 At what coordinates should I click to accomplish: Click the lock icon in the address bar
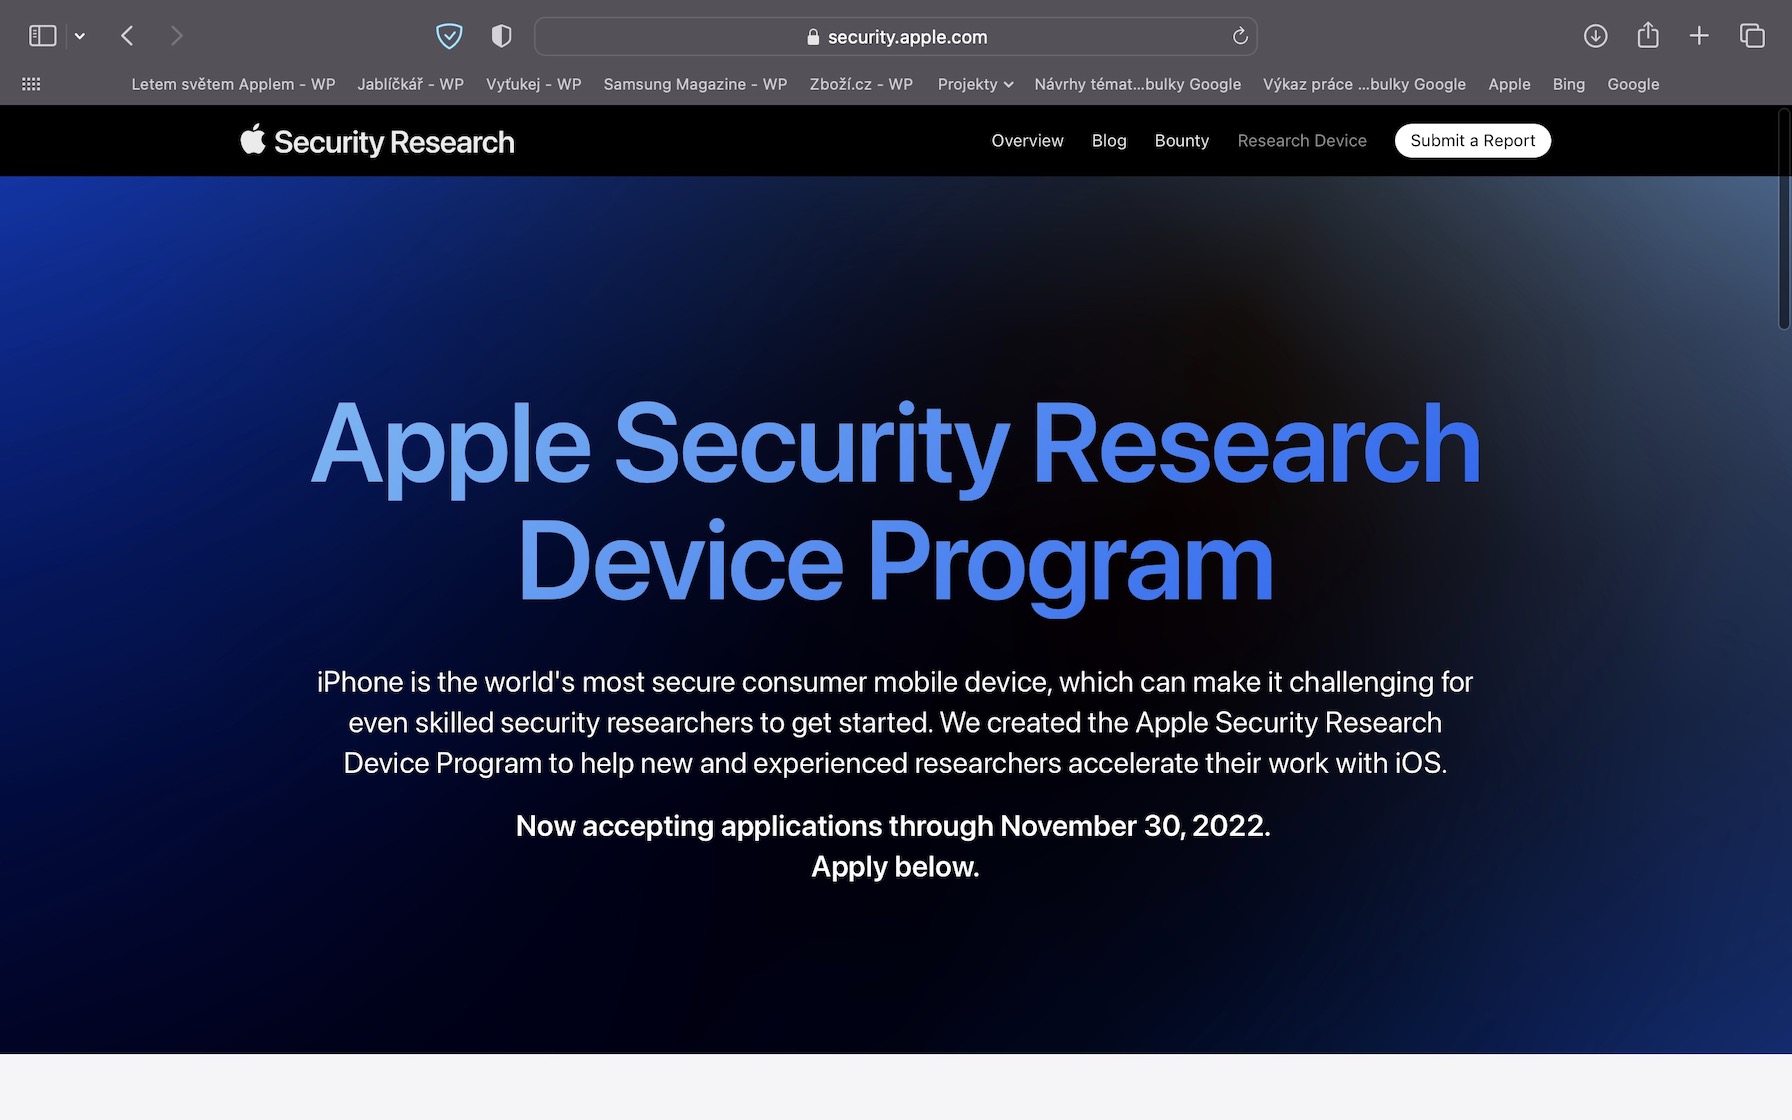[x=813, y=37]
